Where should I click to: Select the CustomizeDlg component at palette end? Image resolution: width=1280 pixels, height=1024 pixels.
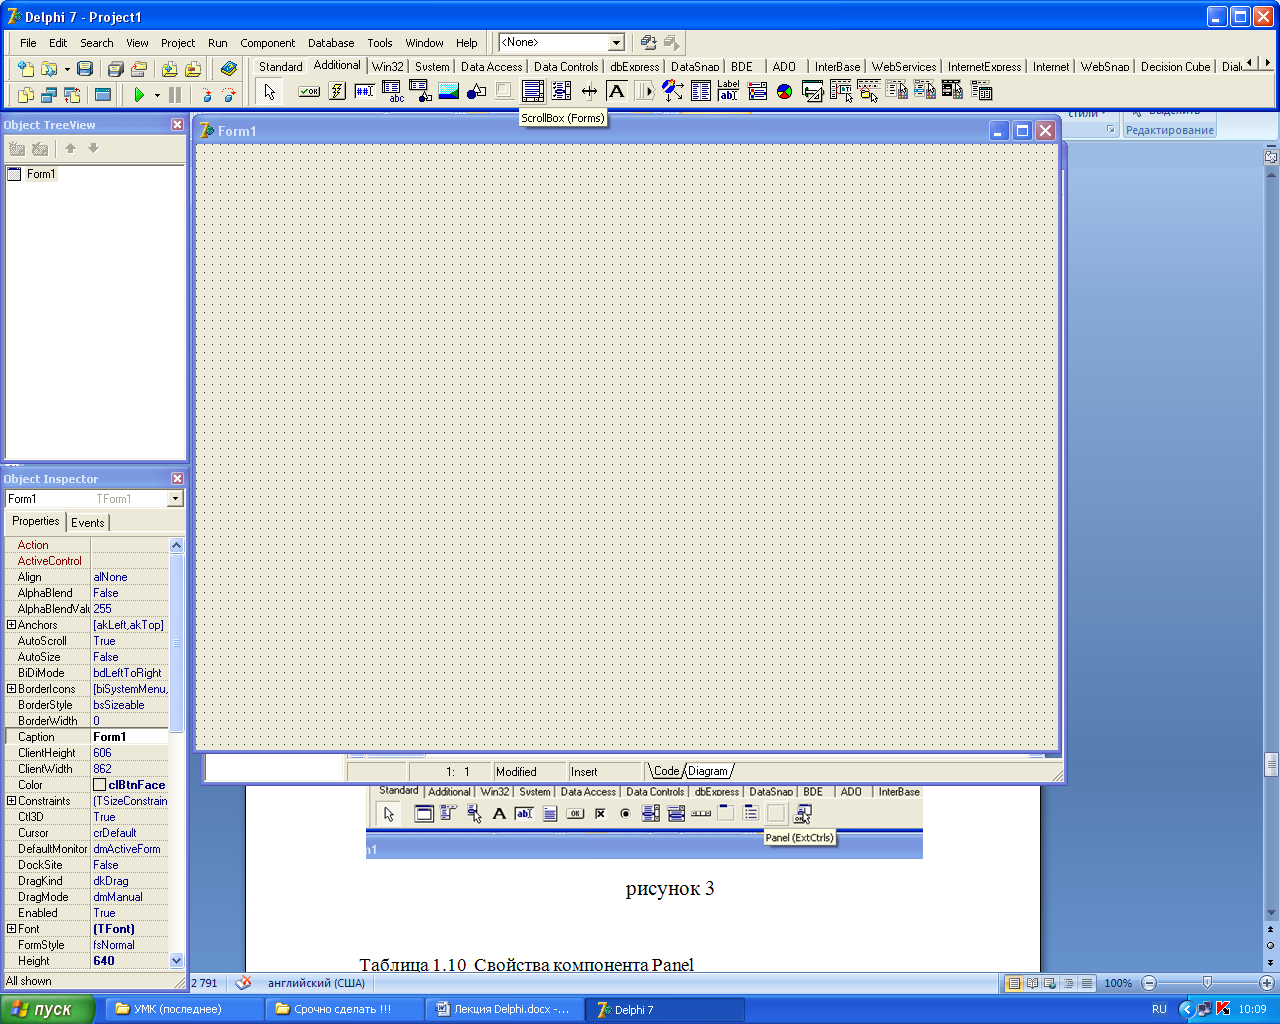tap(981, 92)
